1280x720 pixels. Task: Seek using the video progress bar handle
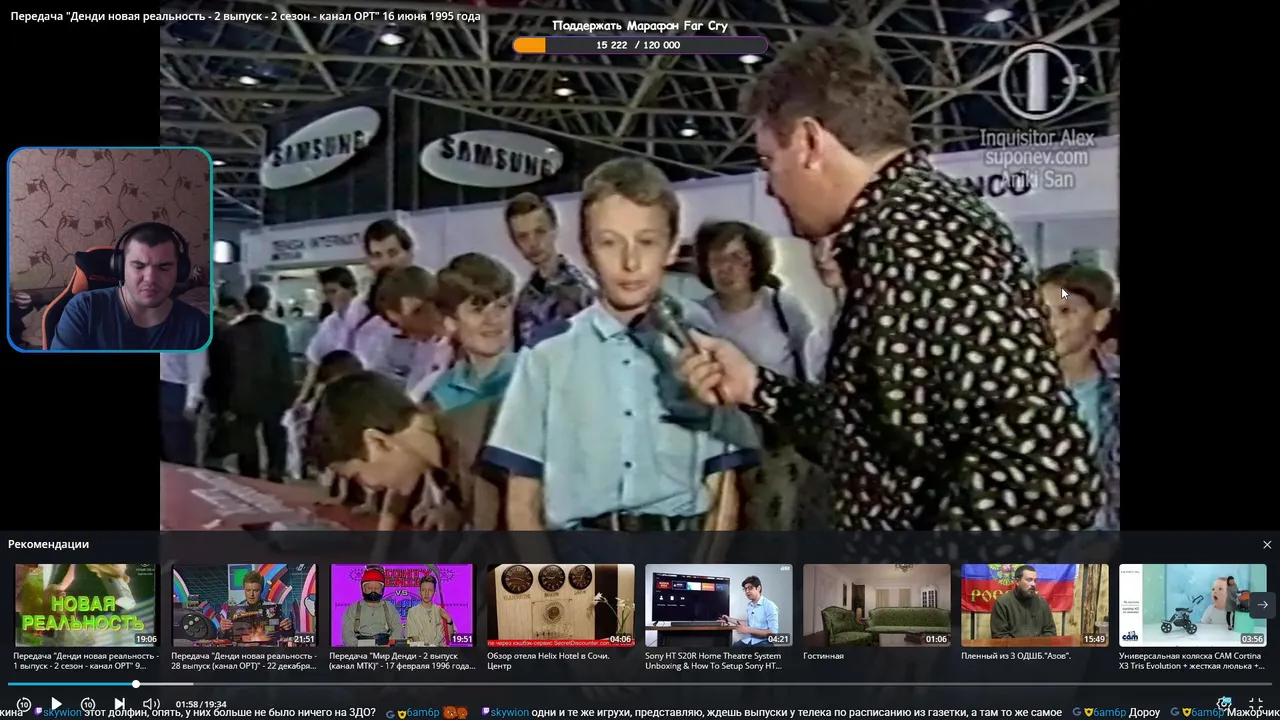point(136,684)
